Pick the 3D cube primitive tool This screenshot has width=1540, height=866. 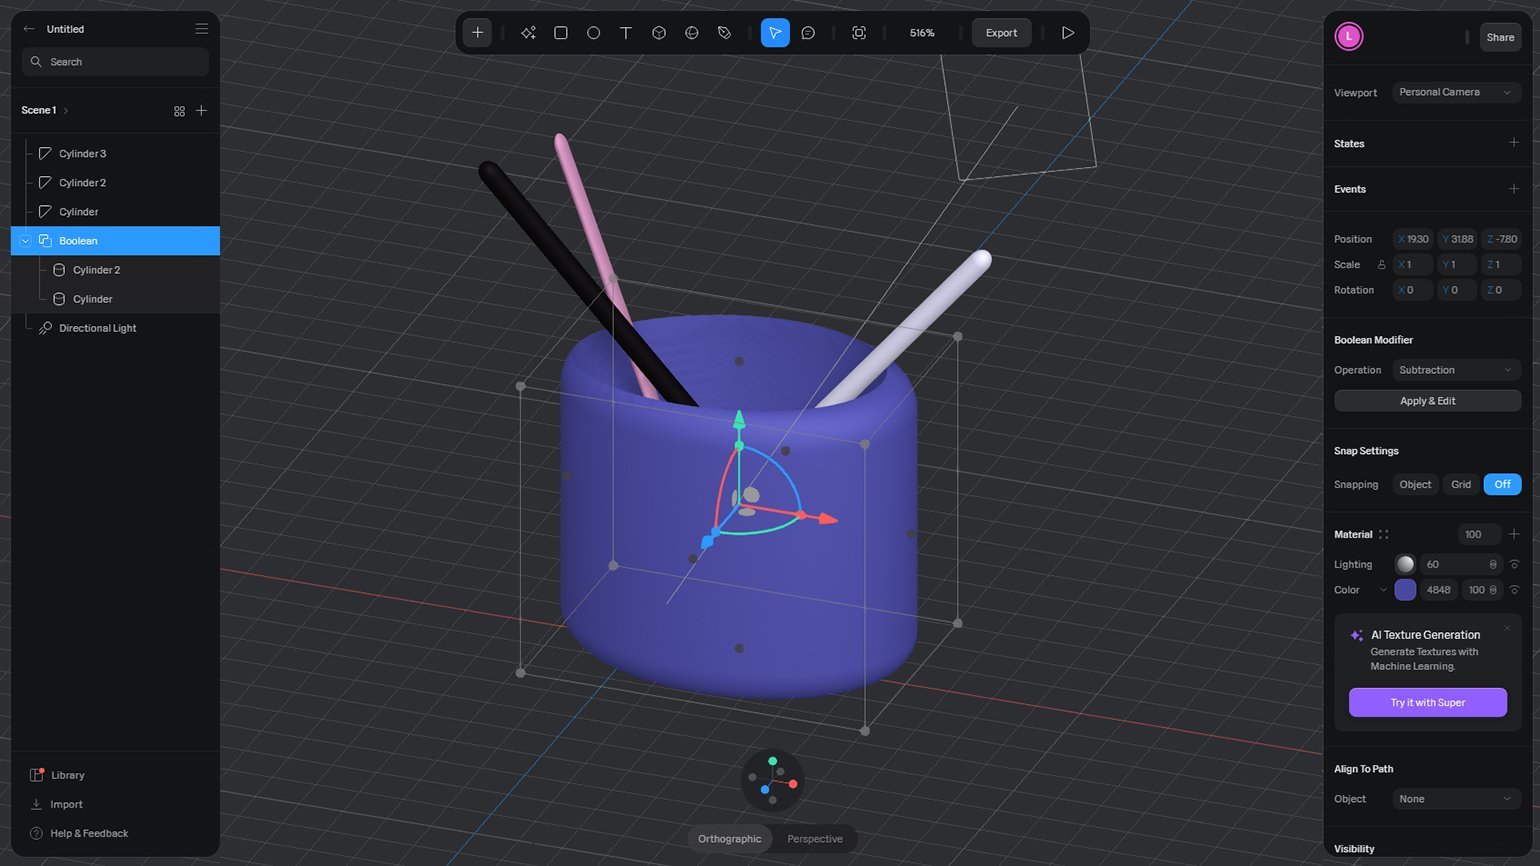(659, 33)
